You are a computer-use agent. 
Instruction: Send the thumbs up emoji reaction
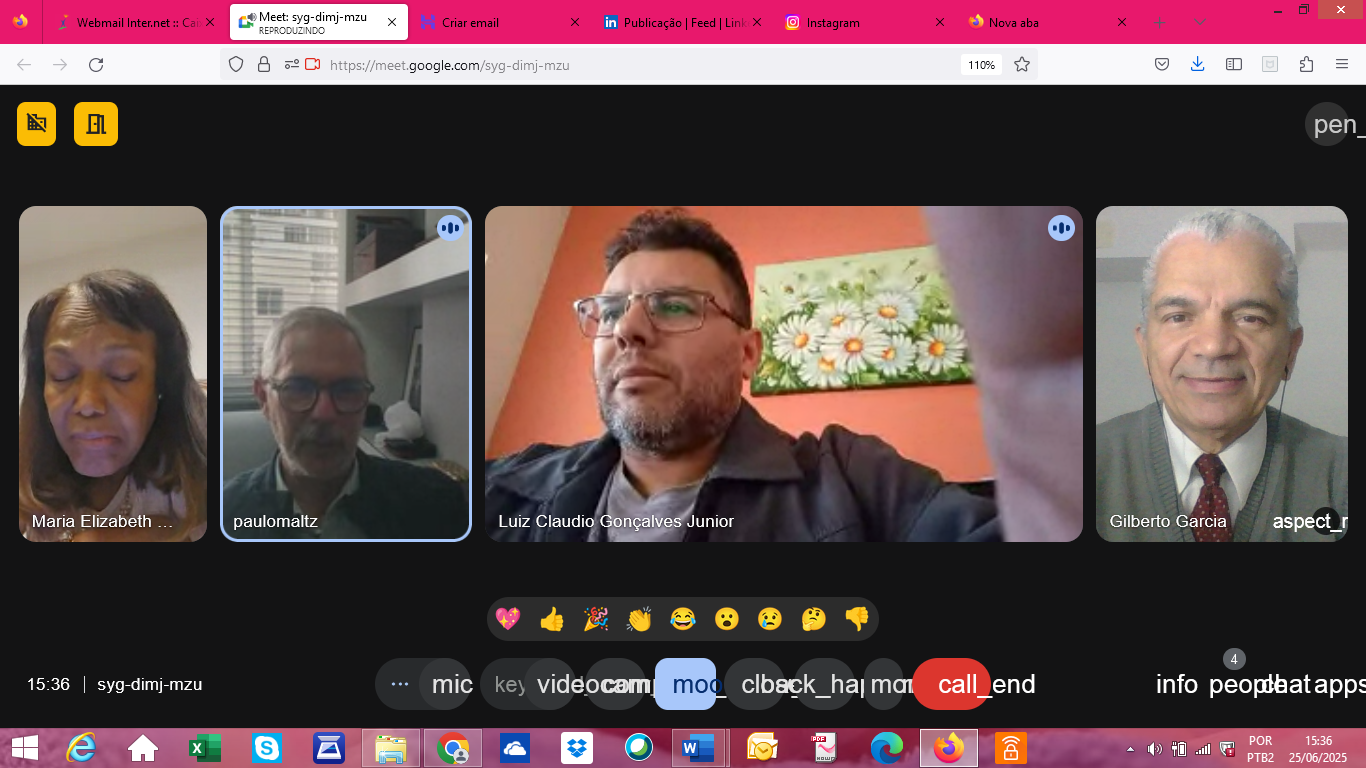552,620
